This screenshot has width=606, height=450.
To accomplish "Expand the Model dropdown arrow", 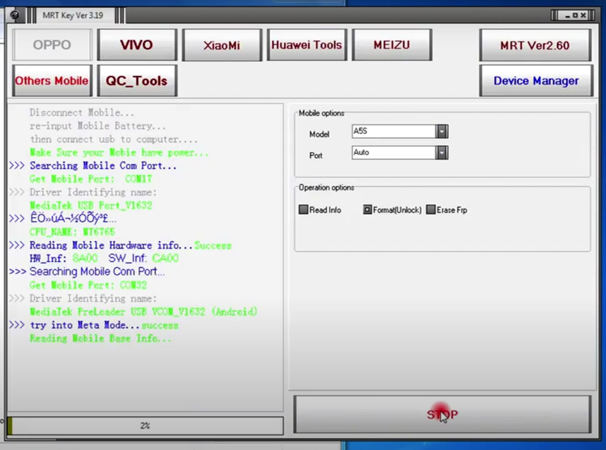I will [x=442, y=132].
